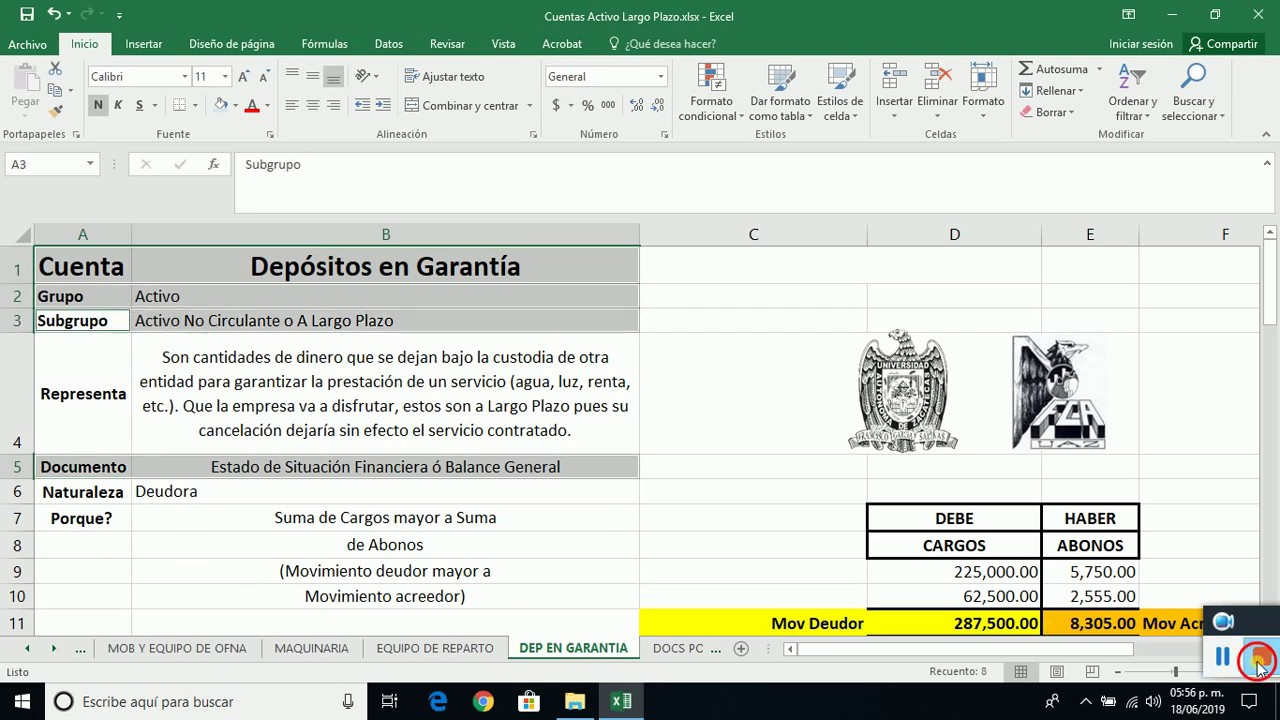
Task: Open text orientation options
Action: click(366, 76)
